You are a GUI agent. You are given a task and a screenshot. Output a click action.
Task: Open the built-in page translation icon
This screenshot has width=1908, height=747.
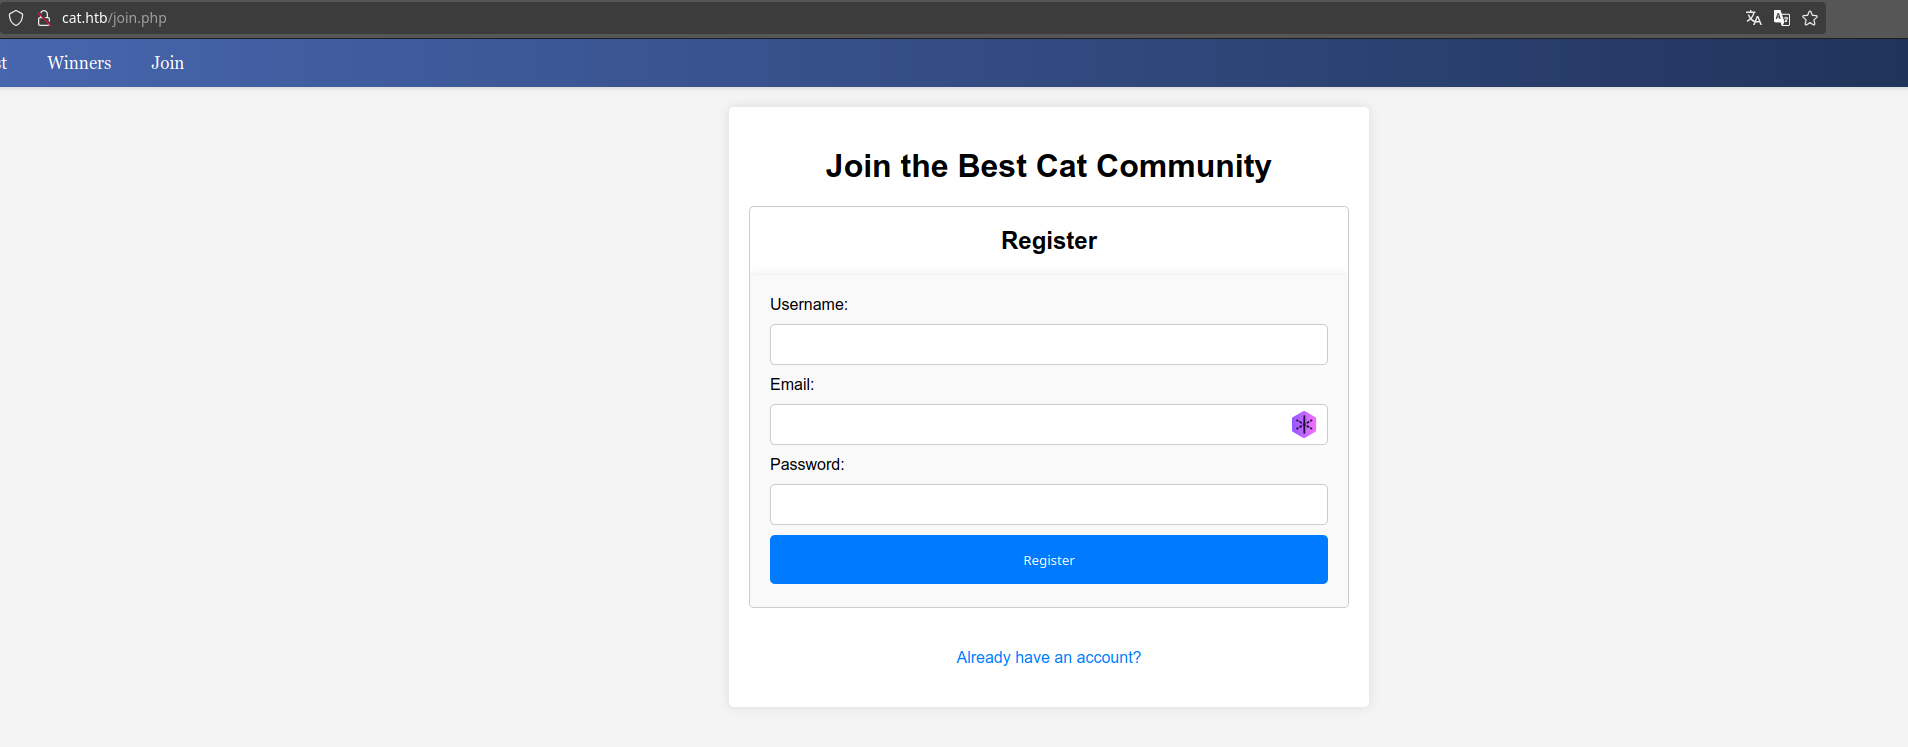pyautogui.click(x=1753, y=18)
